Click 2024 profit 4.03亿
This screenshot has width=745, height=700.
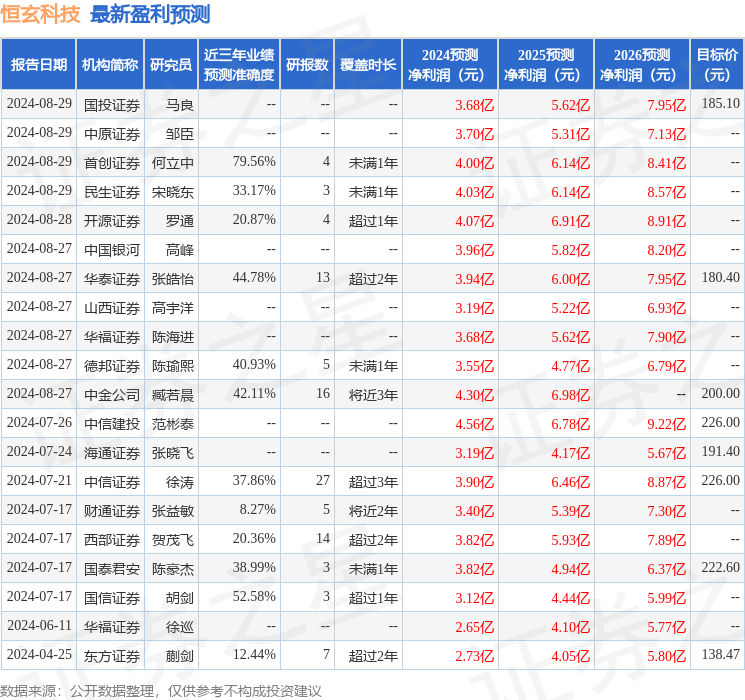click(x=475, y=192)
